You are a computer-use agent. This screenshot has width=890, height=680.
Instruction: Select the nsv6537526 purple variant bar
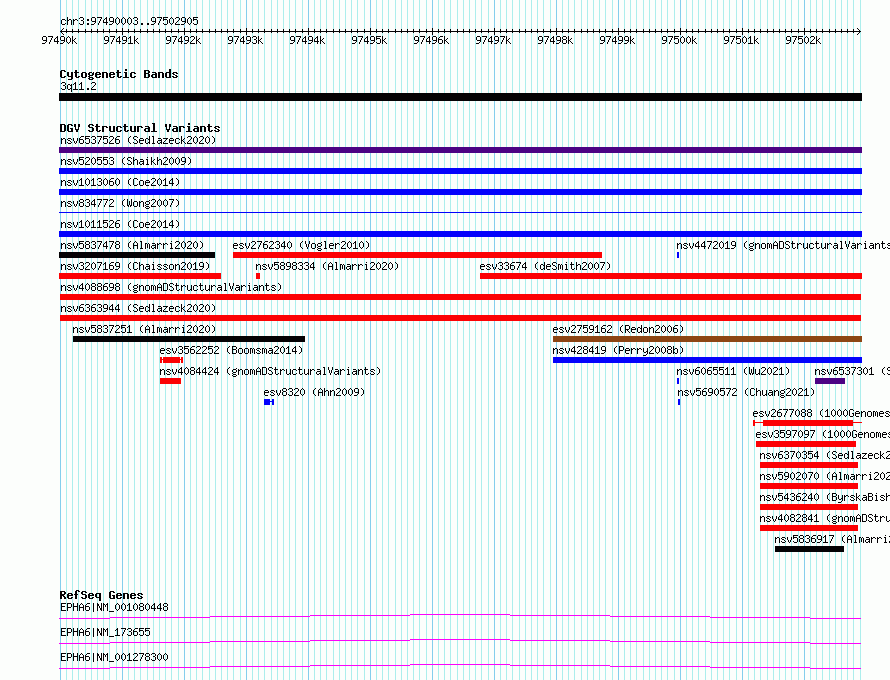[x=460, y=150]
